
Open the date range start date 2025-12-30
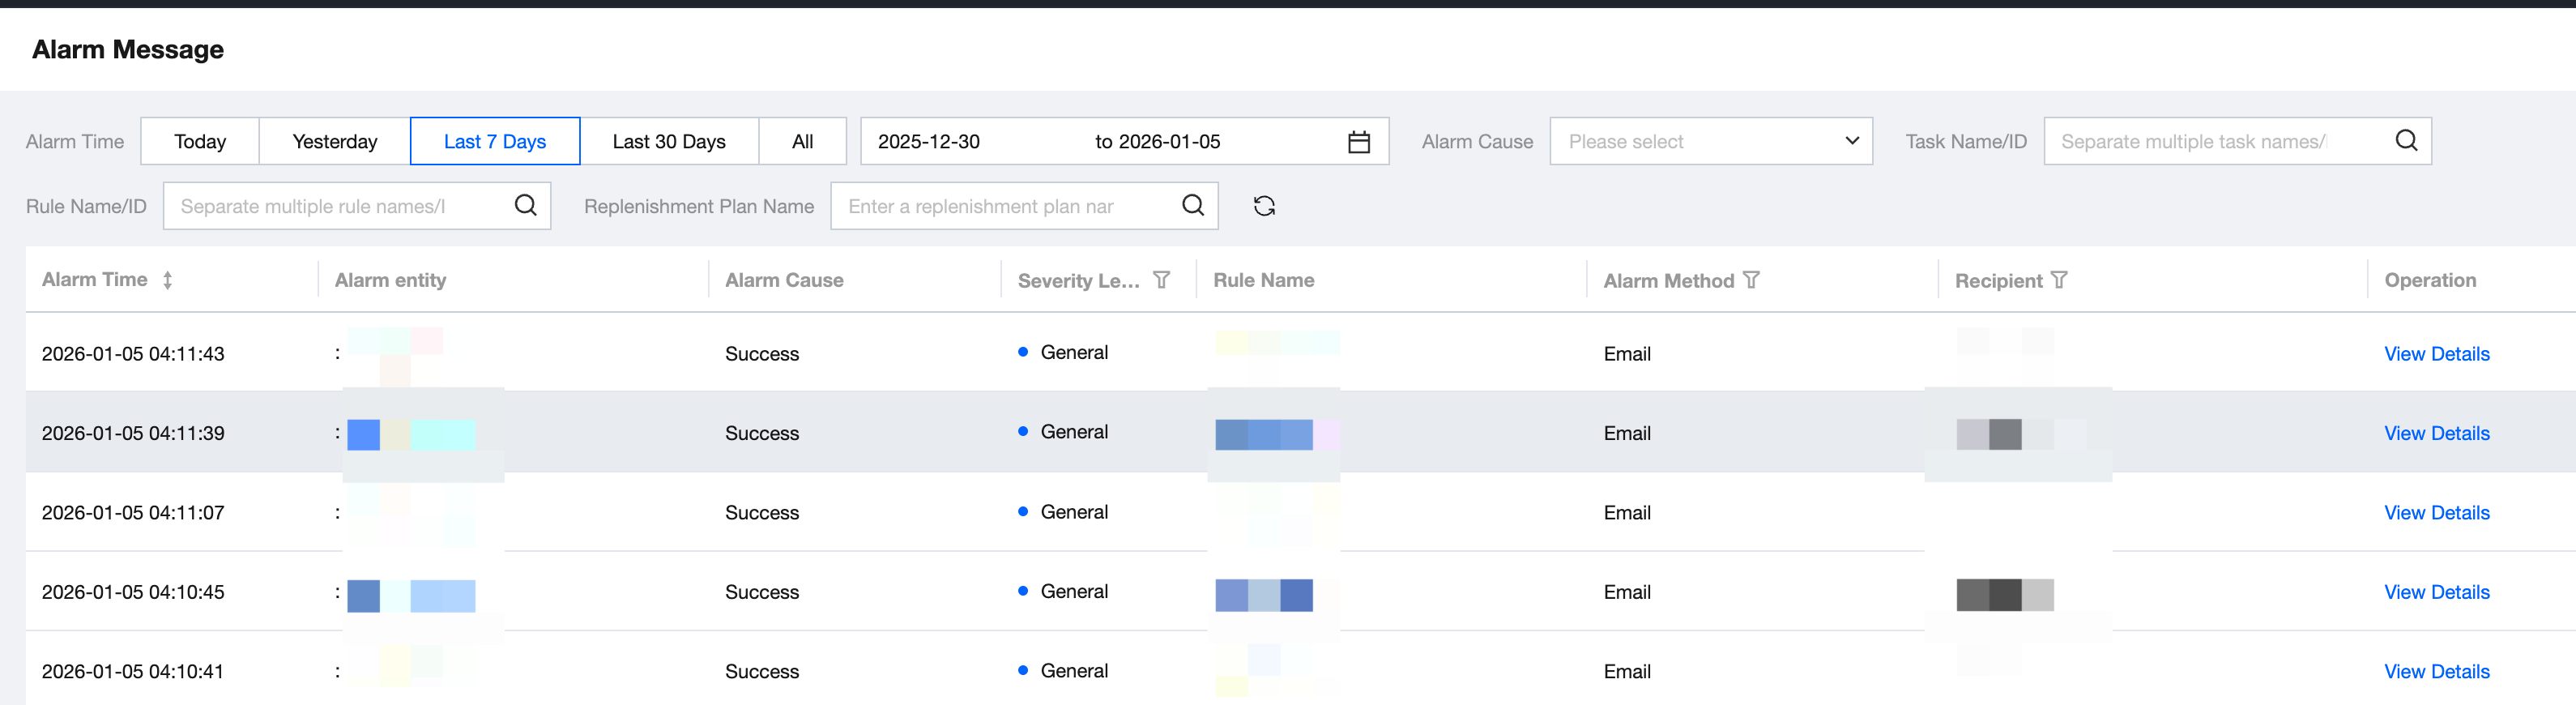click(929, 142)
